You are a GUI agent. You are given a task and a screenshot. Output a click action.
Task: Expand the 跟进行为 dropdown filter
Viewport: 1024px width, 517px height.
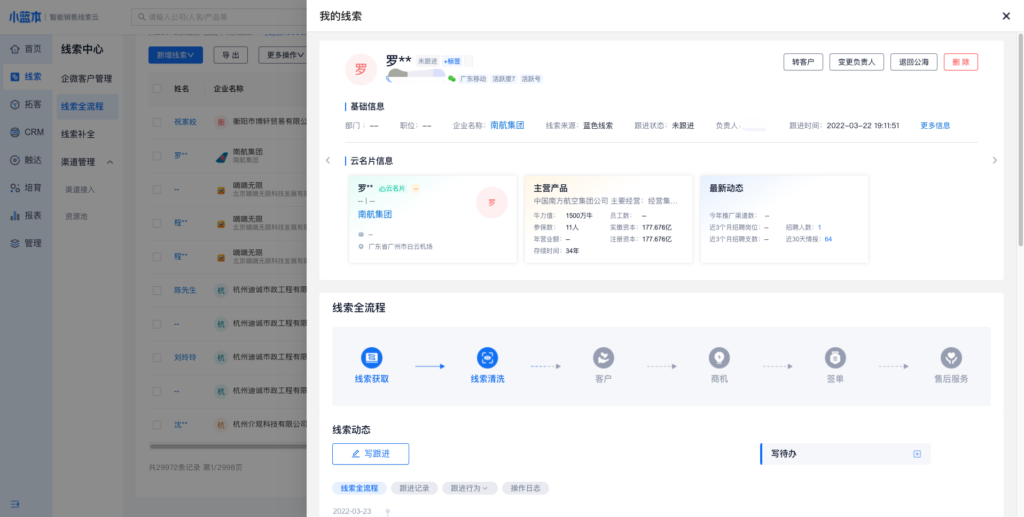tap(469, 488)
